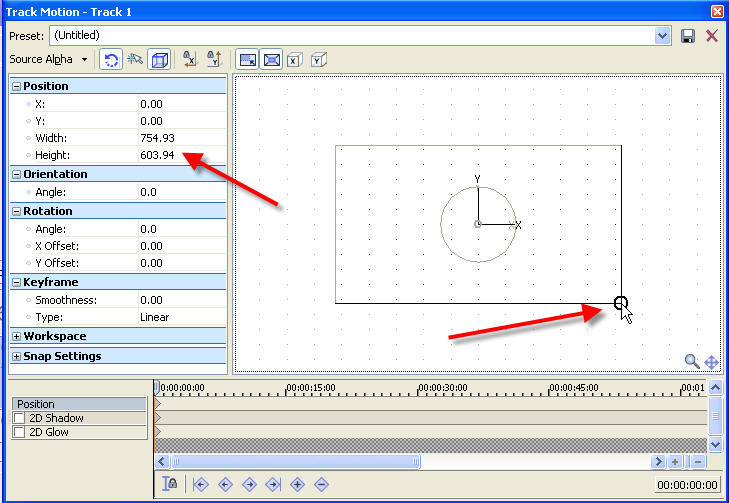Screen dimensions: 729x503
Task: Expand the Workspace section
Action: [16, 337]
